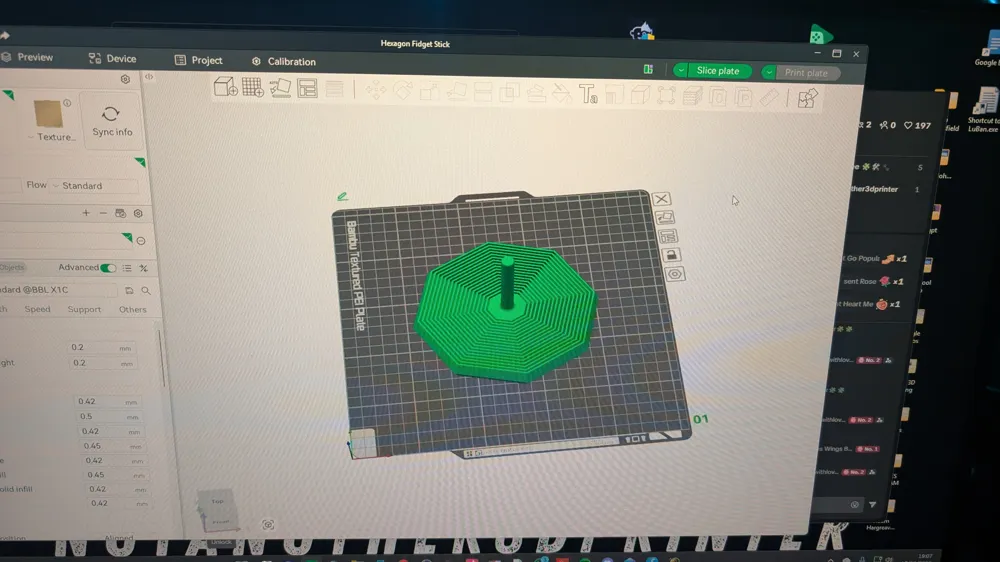Select the Mesh boolean tool icon

pos(509,93)
